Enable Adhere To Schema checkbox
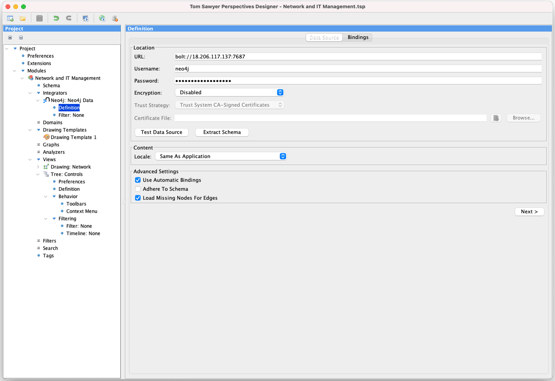The image size is (555, 381). click(138, 189)
